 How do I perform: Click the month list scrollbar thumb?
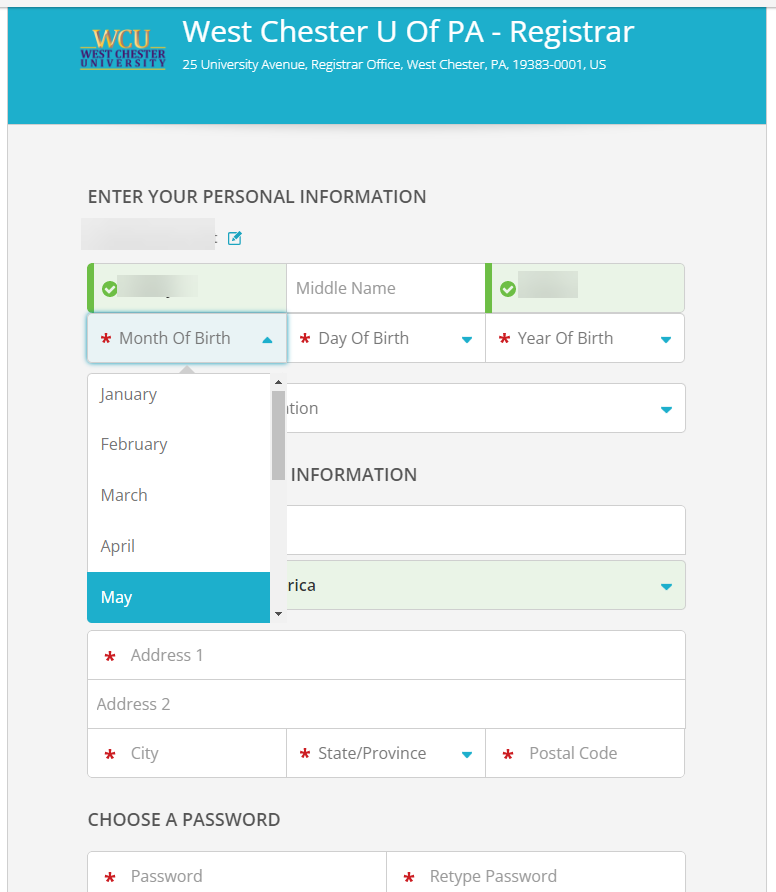click(x=278, y=435)
